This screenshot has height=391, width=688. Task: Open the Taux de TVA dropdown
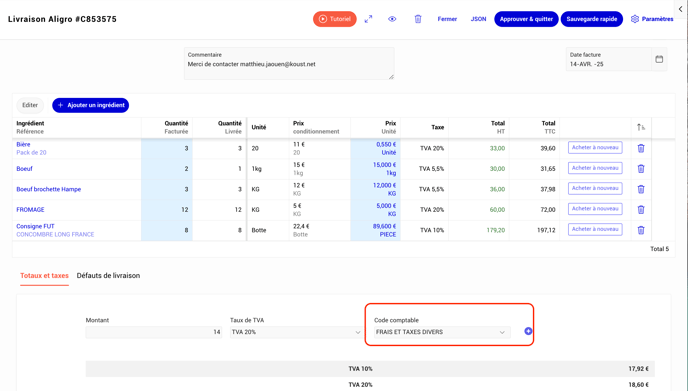coord(296,332)
